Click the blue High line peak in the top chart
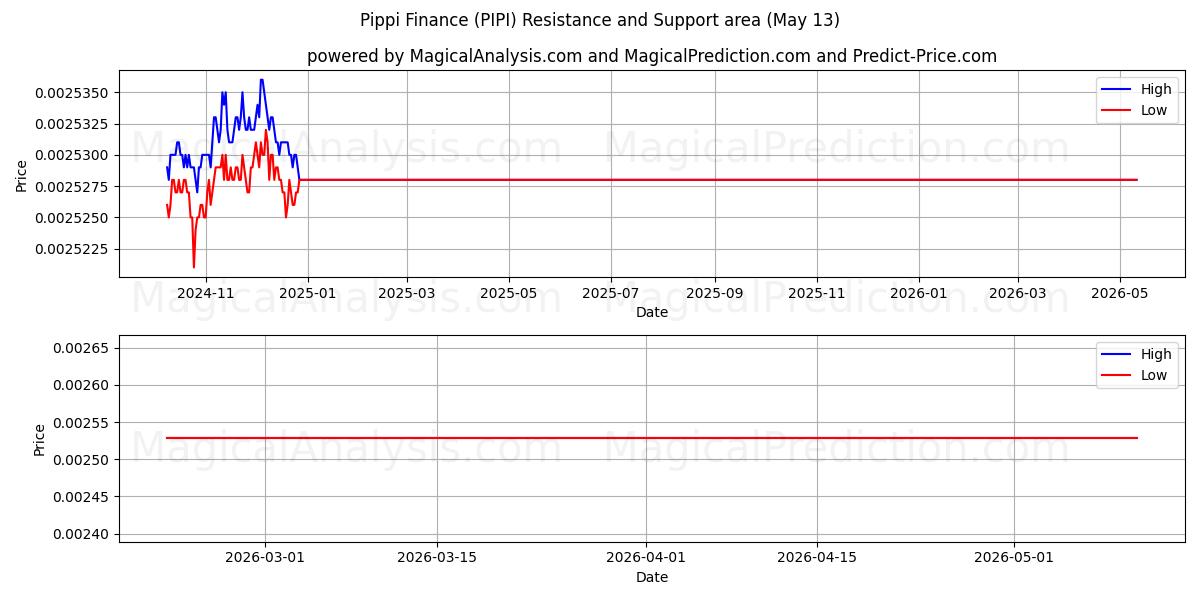This screenshot has height=600, width=1200. [261, 80]
